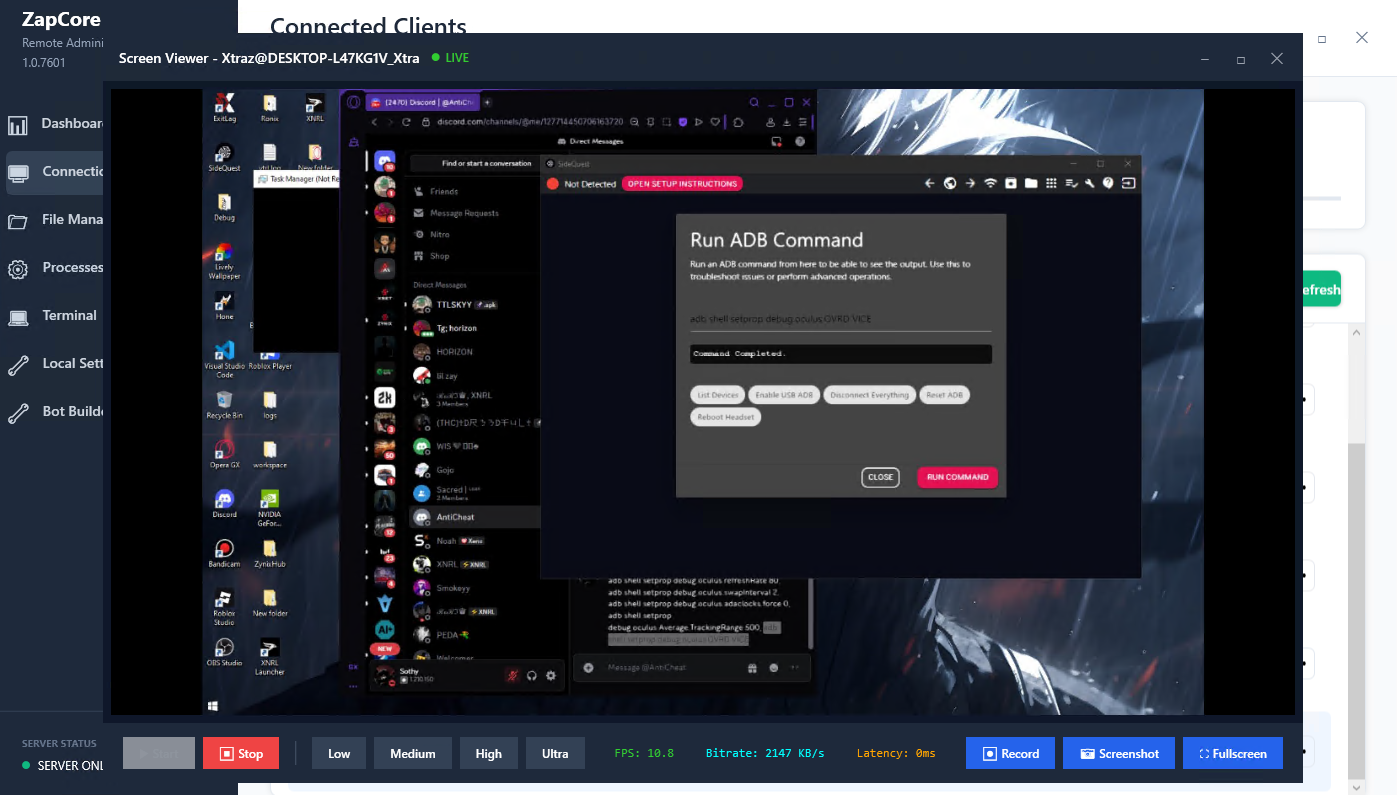This screenshot has width=1397, height=795.
Task: Click the SideQuest apps grid icon
Action: click(1050, 184)
